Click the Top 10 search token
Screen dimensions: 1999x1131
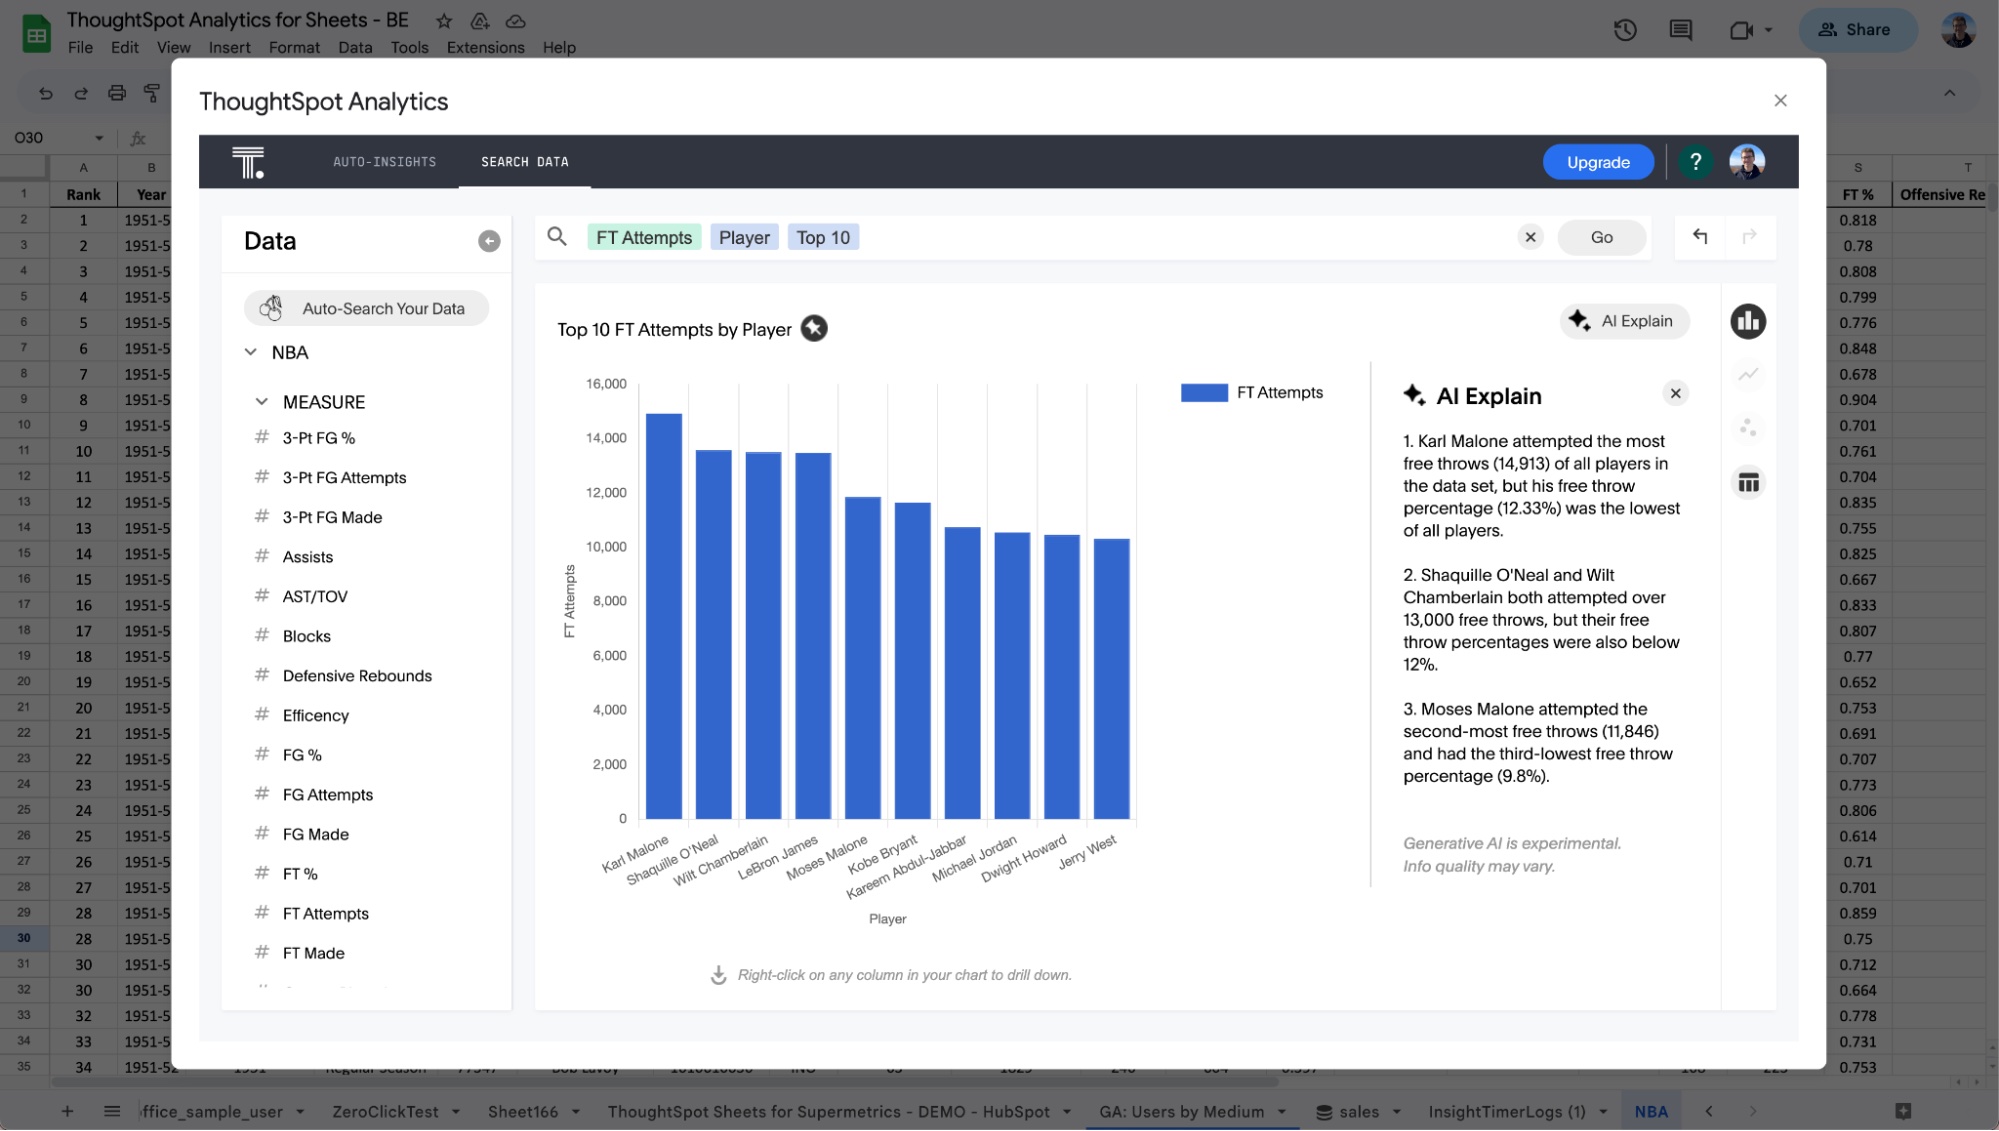[823, 237]
